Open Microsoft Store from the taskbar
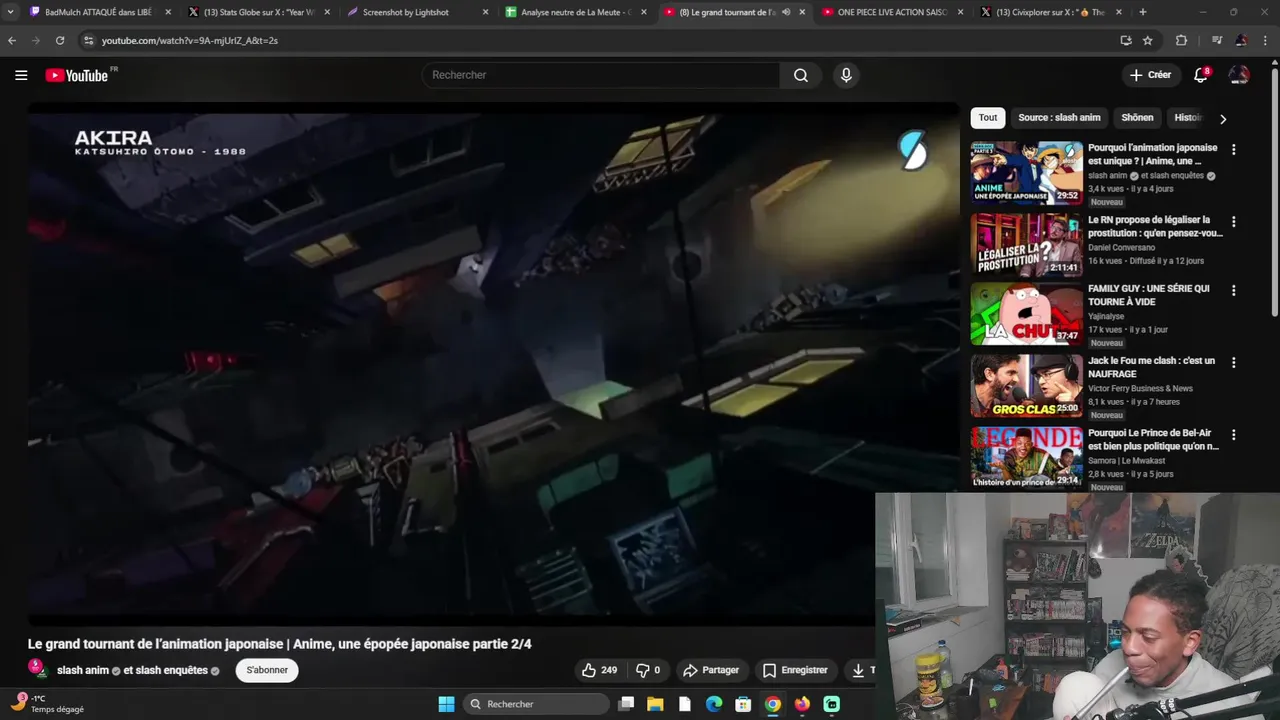 click(x=743, y=704)
